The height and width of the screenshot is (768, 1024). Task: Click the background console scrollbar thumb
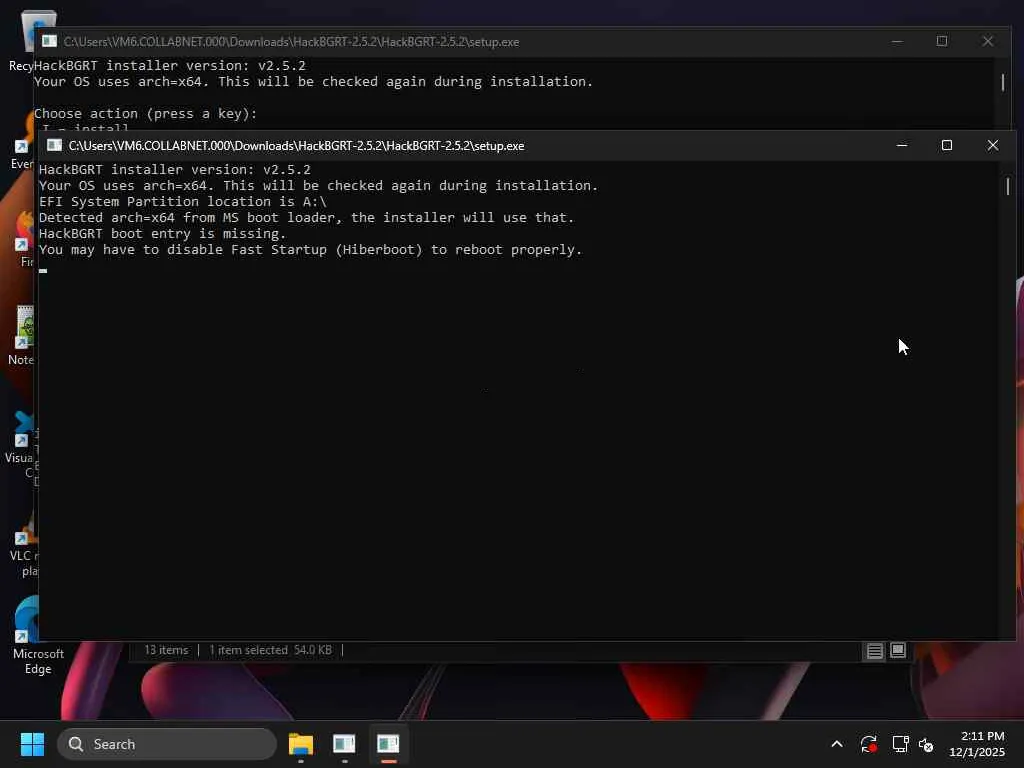(x=1003, y=82)
